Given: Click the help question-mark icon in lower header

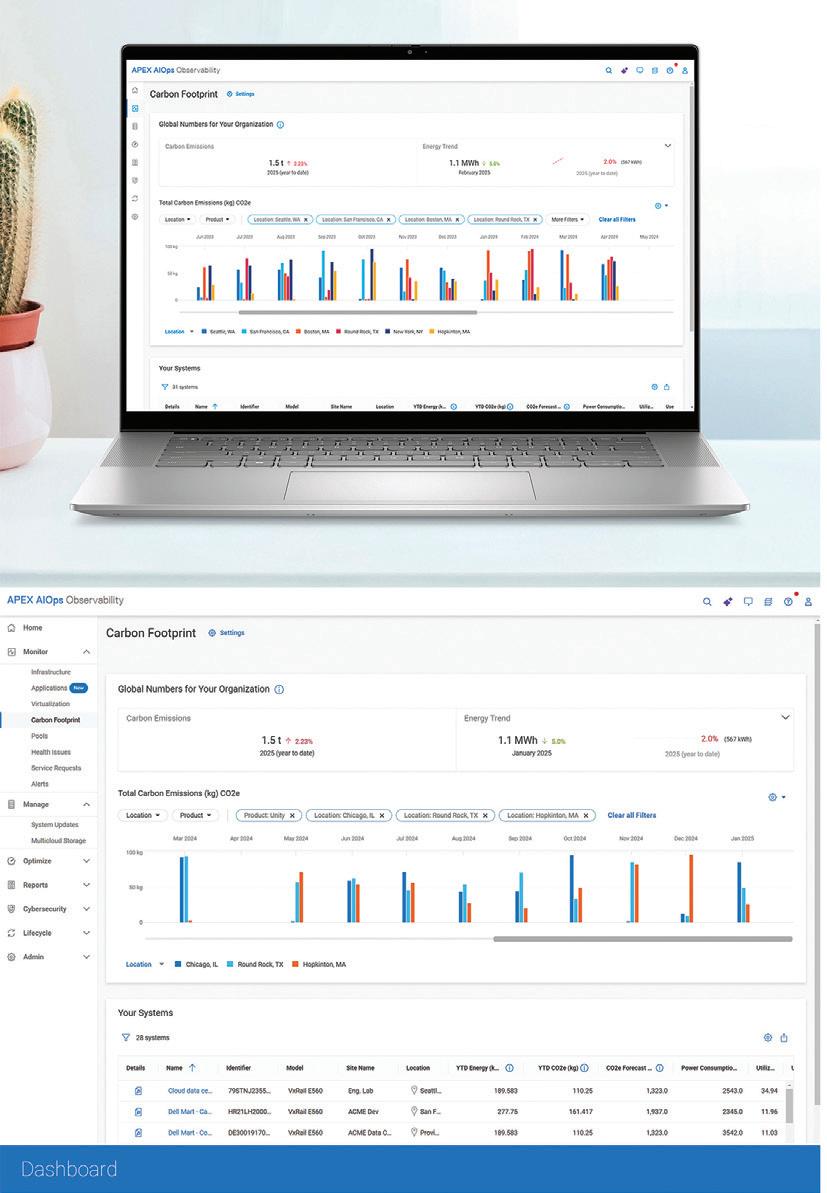Looking at the screenshot, I should coord(788,601).
